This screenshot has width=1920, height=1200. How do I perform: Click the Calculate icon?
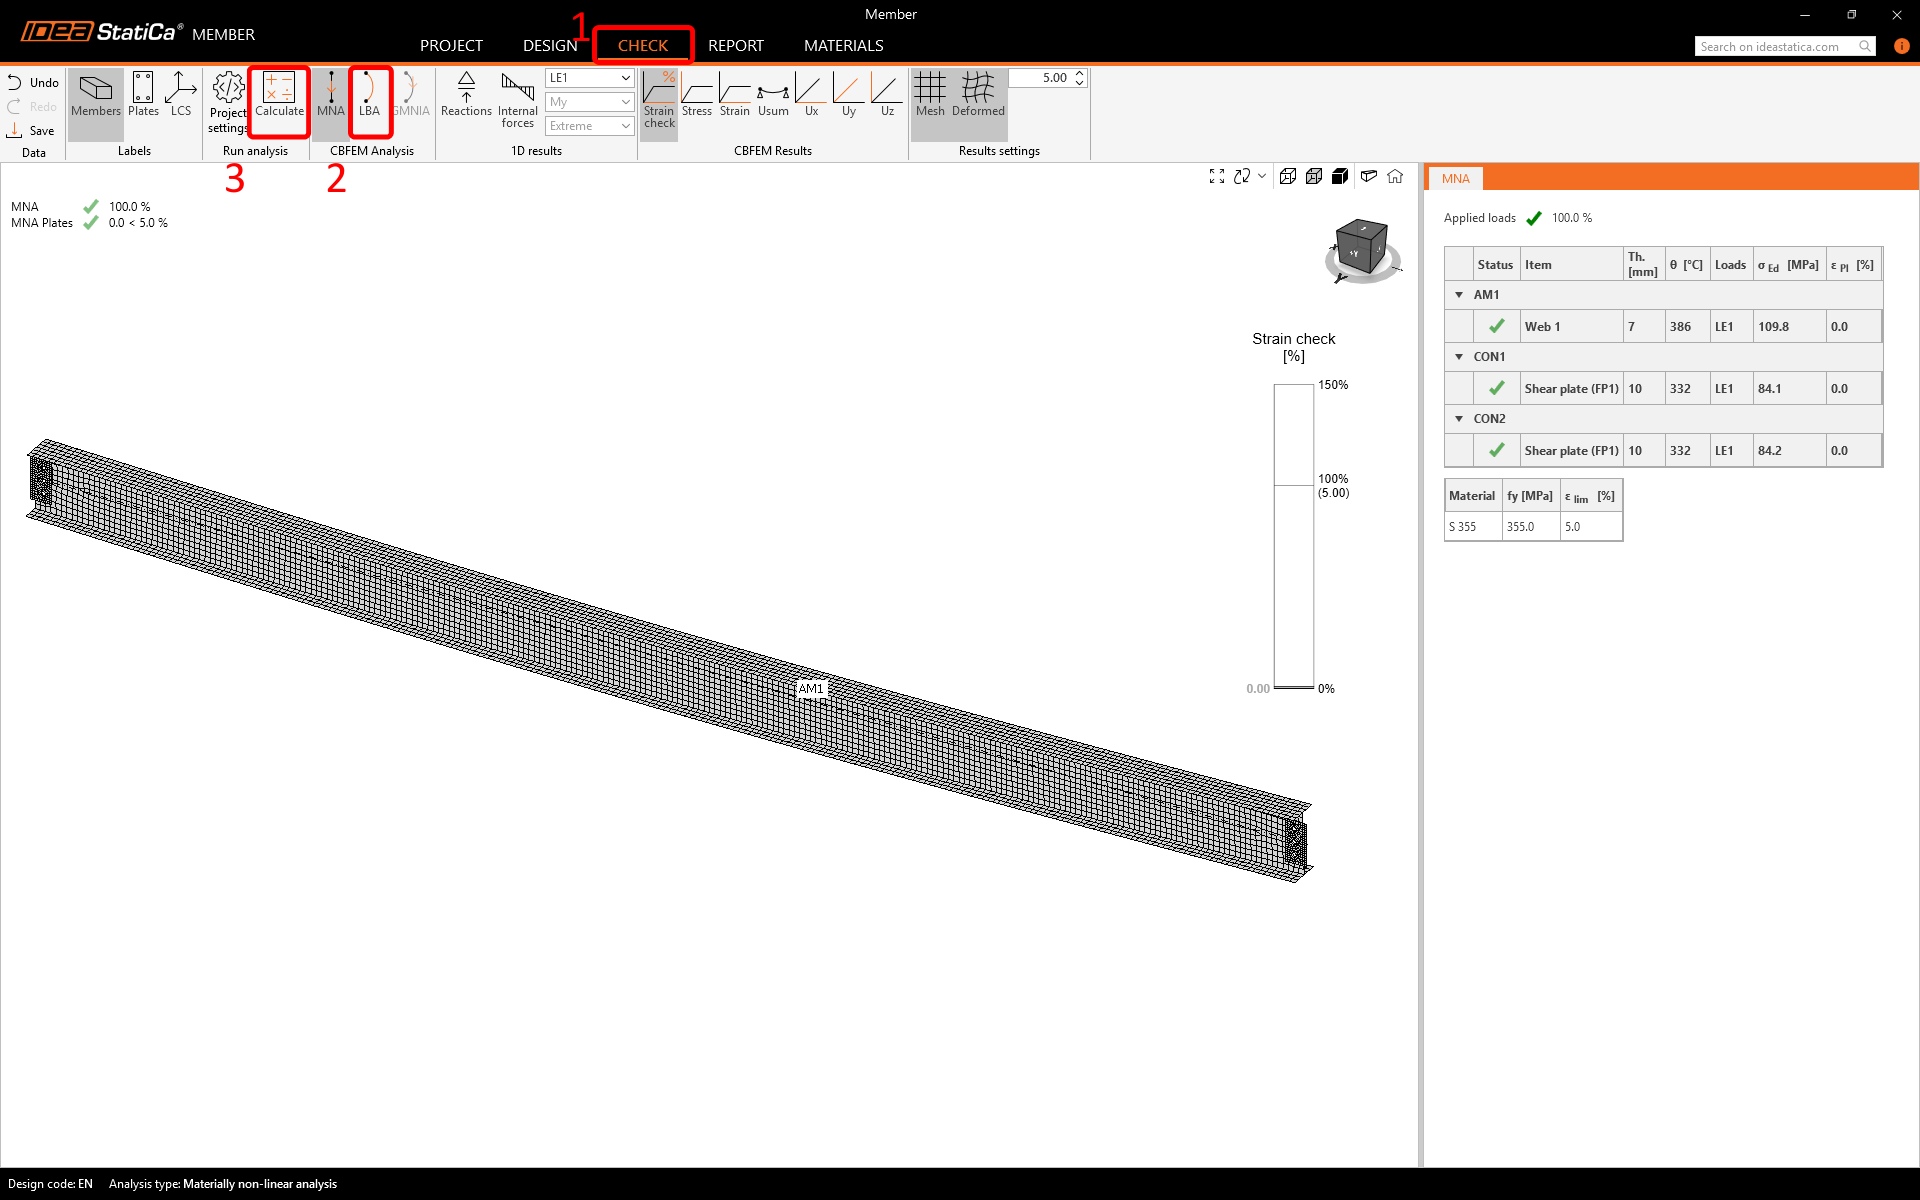[279, 96]
